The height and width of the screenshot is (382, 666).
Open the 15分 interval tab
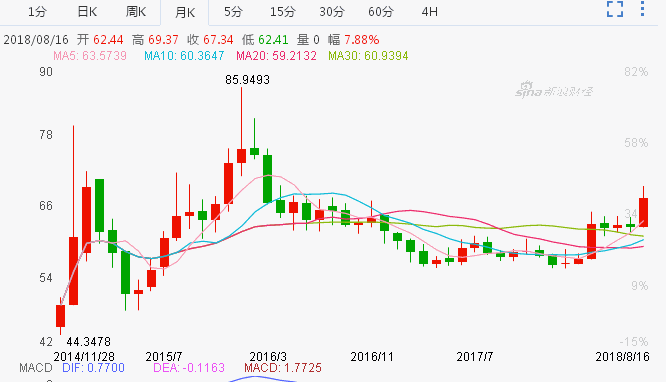point(282,12)
